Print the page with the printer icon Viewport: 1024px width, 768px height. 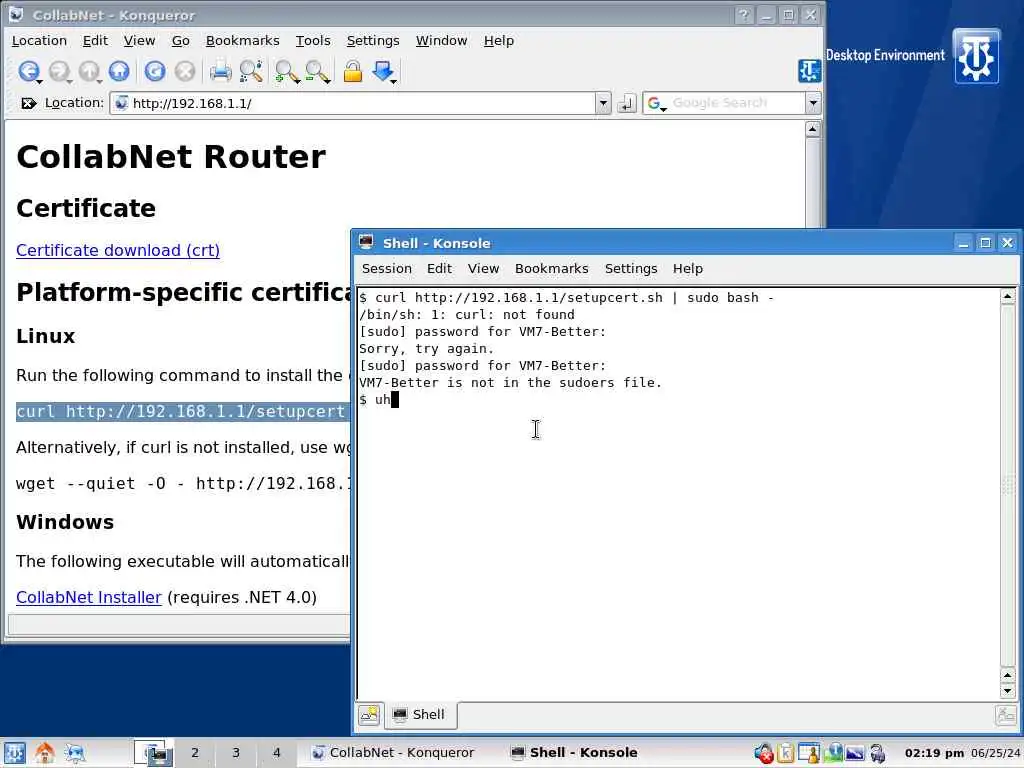coord(221,71)
